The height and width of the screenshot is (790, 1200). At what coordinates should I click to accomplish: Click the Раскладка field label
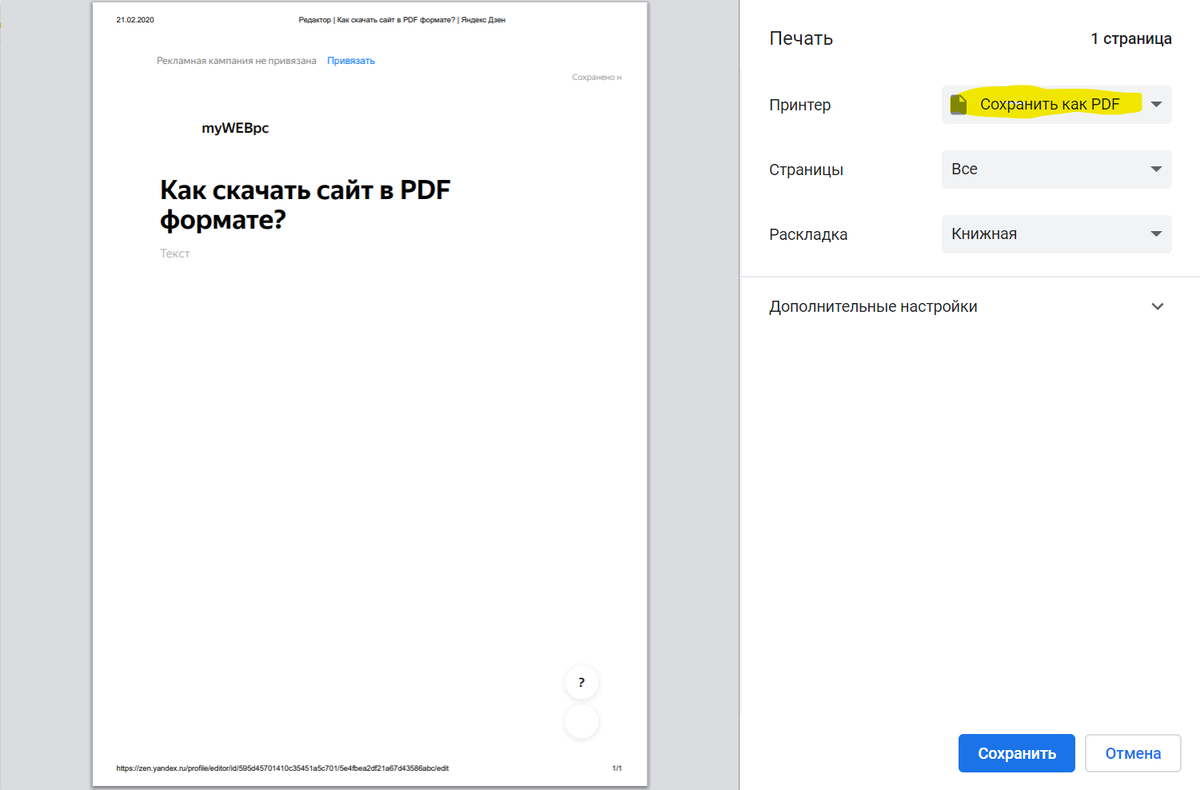point(808,235)
